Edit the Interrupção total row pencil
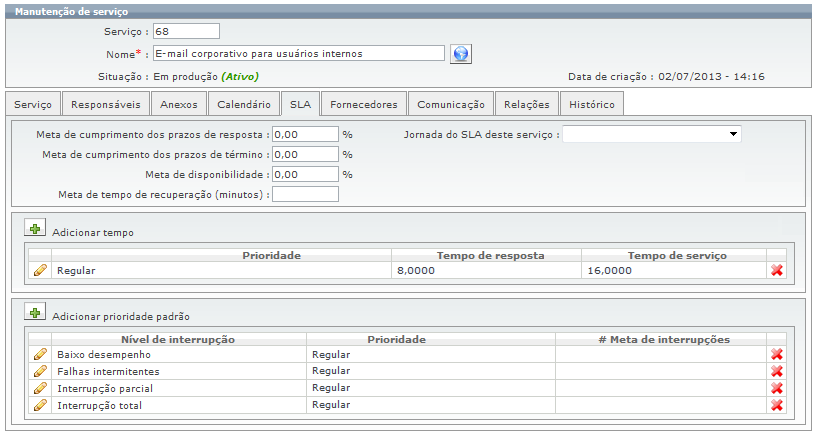This screenshot has width=817, height=436. 40,405
